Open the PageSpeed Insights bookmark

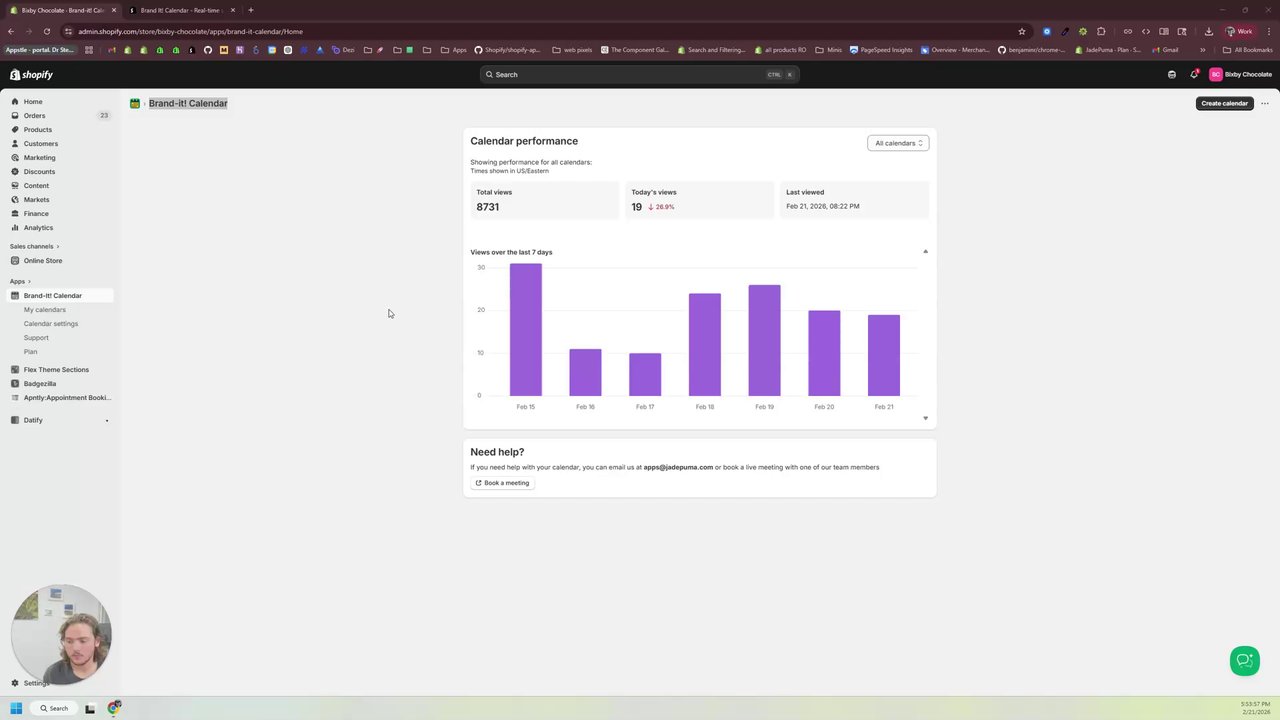[x=881, y=50]
